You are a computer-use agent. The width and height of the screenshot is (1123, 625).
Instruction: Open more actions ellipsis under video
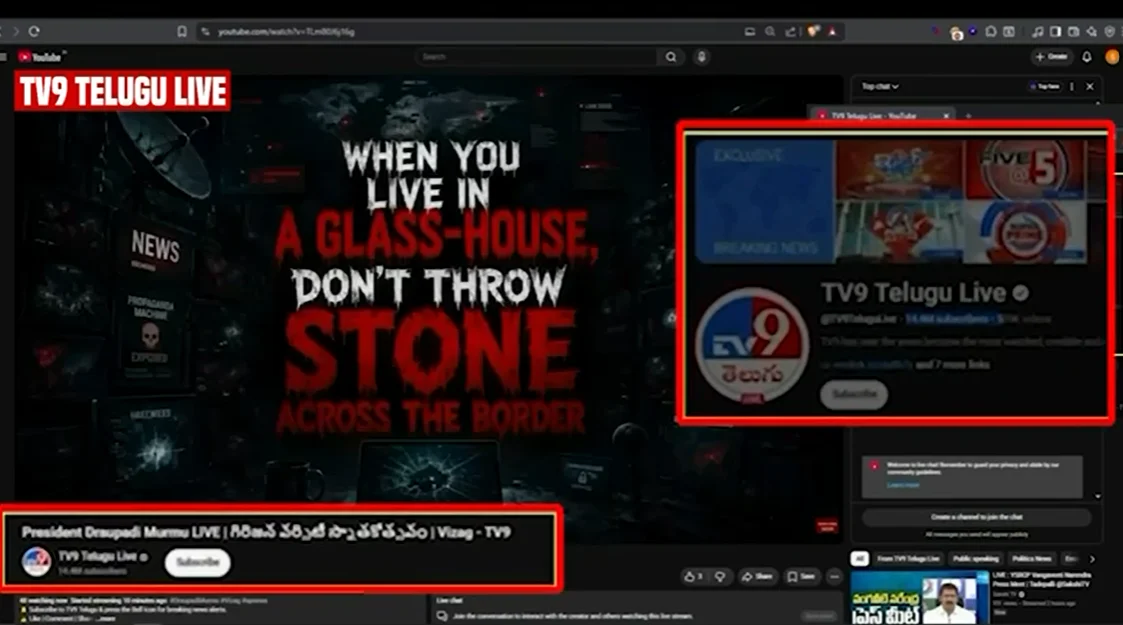coord(834,576)
